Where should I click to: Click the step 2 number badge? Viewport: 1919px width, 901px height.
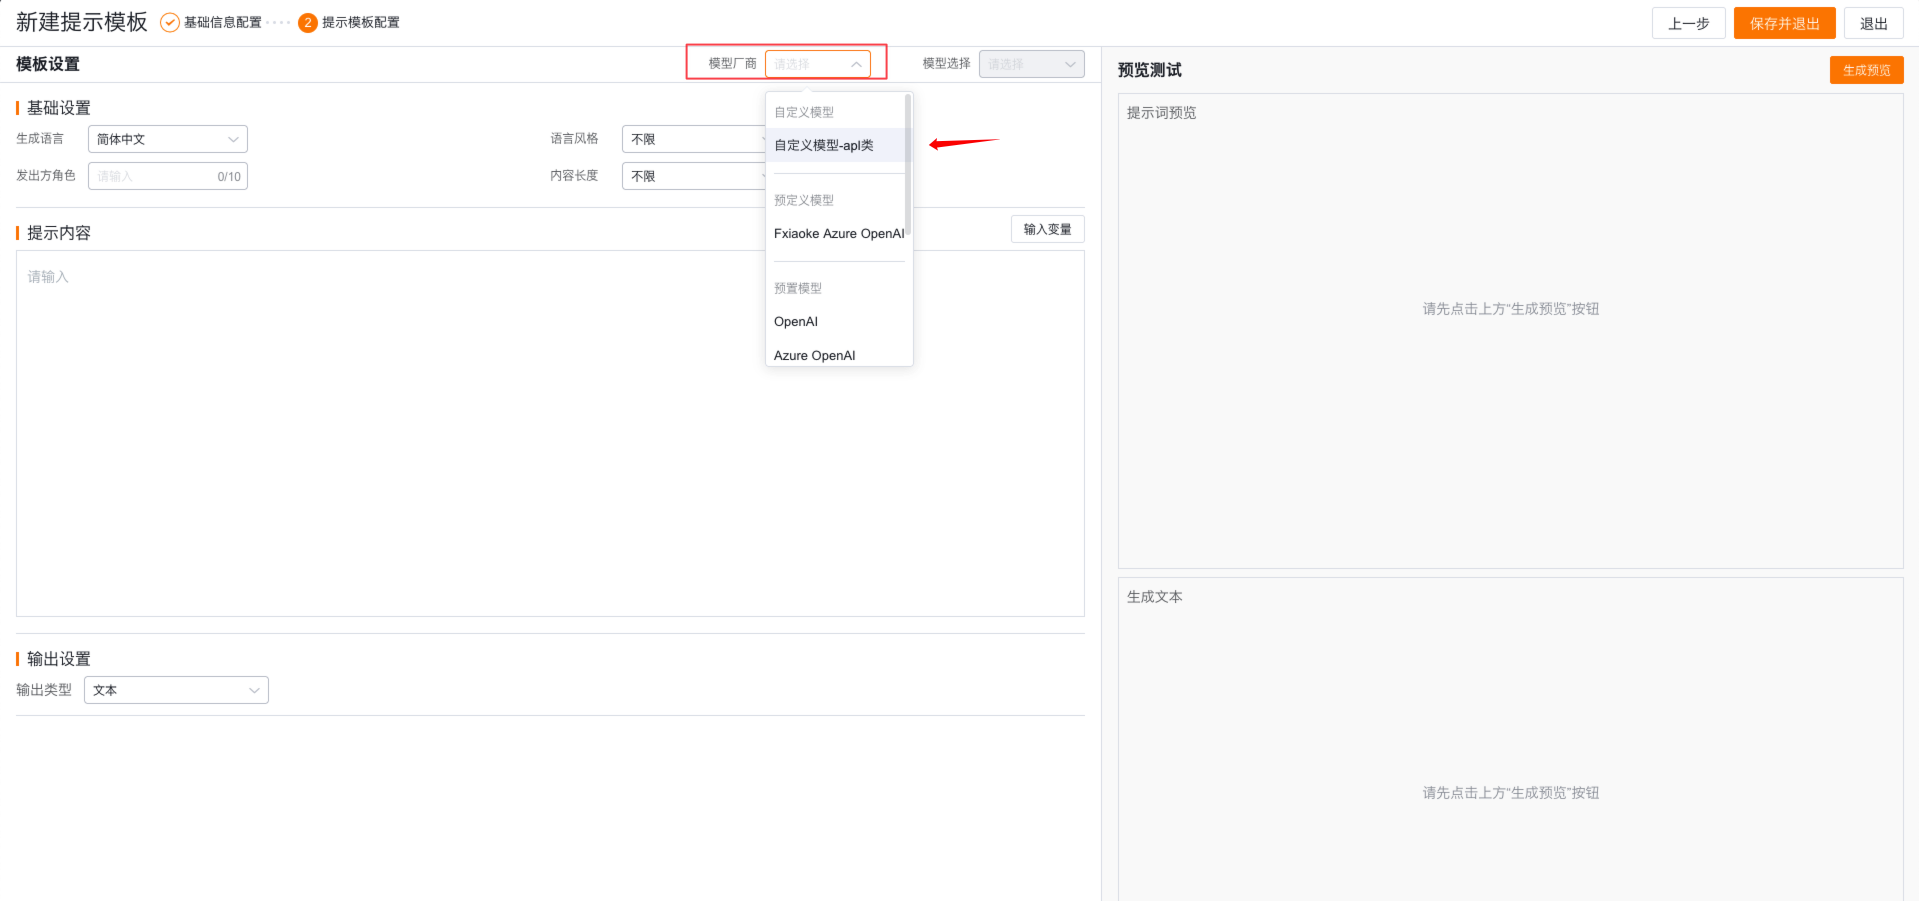308,23
